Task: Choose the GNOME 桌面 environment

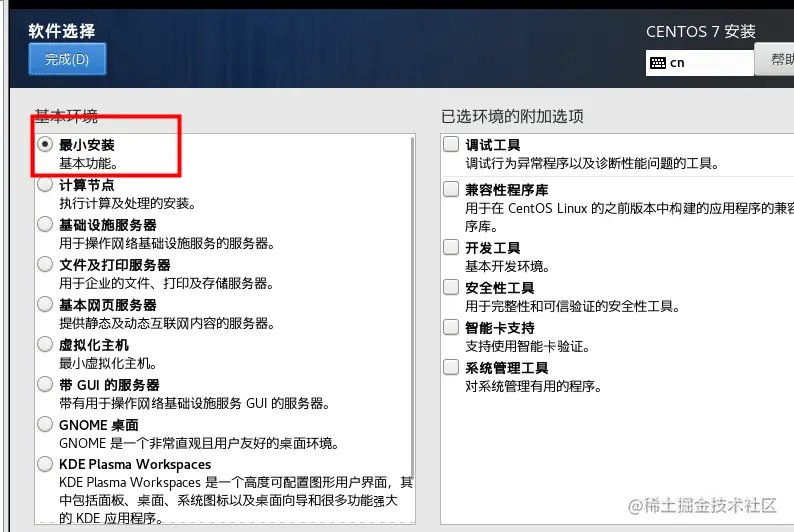Action: [x=45, y=424]
